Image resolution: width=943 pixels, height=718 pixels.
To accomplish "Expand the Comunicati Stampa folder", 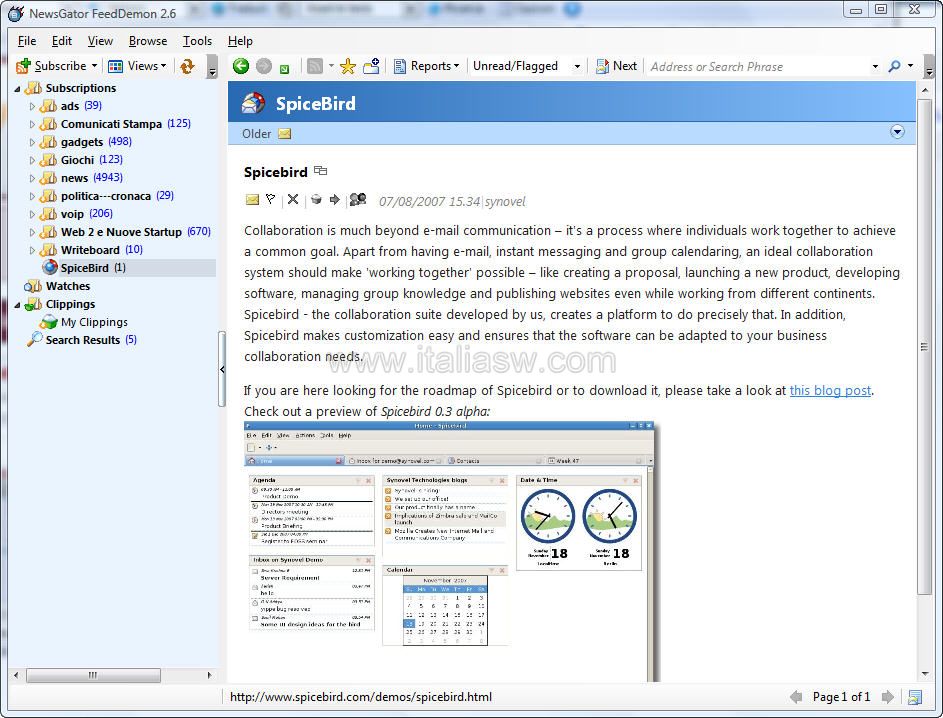I will (32, 124).
